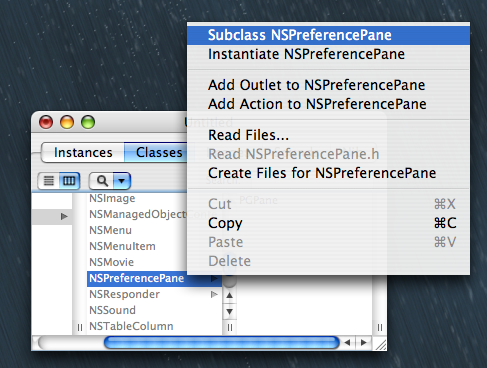The image size is (487, 368).
Task: Switch to outline list view icon
Action: coord(49,181)
